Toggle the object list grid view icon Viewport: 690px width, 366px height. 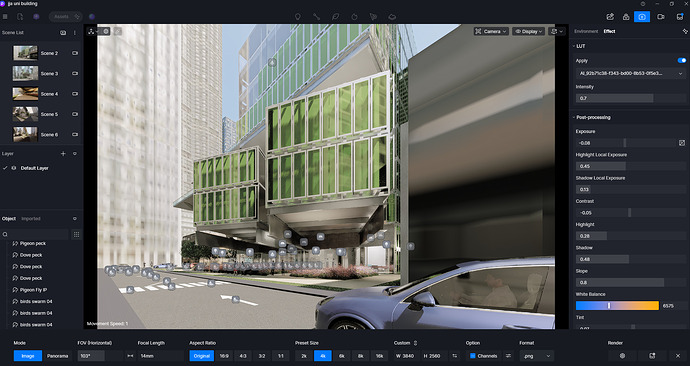click(76, 234)
